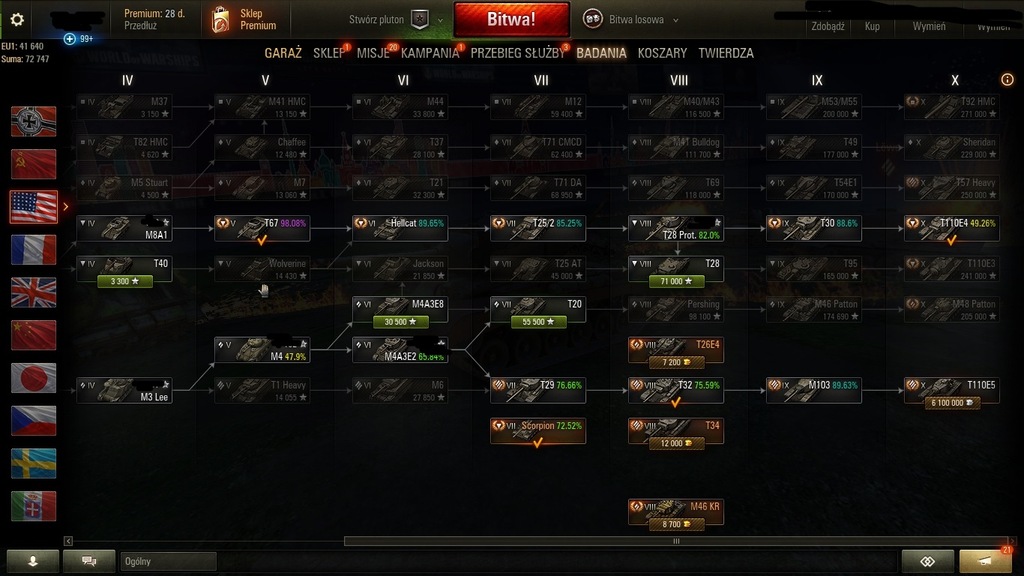Open the settings gear menu
Image resolution: width=1024 pixels, height=576 pixels.
pos(17,20)
